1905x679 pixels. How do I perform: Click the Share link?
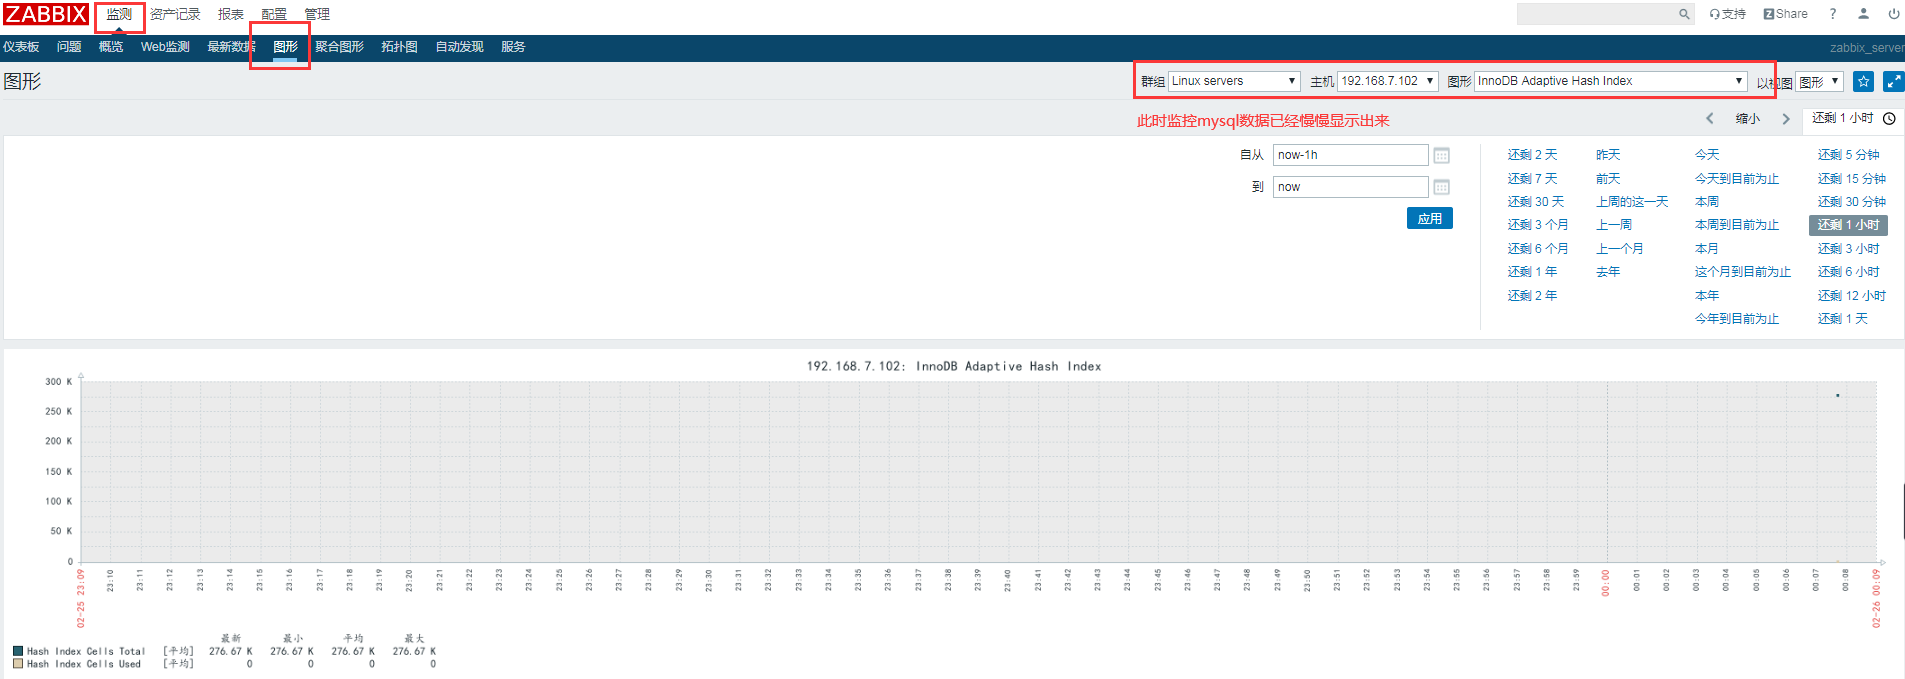click(x=1785, y=14)
